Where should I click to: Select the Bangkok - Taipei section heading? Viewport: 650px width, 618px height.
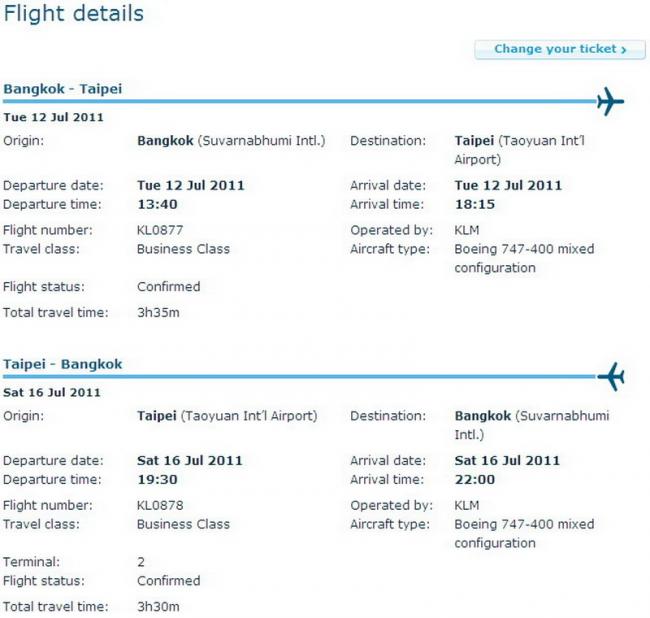tap(63, 89)
